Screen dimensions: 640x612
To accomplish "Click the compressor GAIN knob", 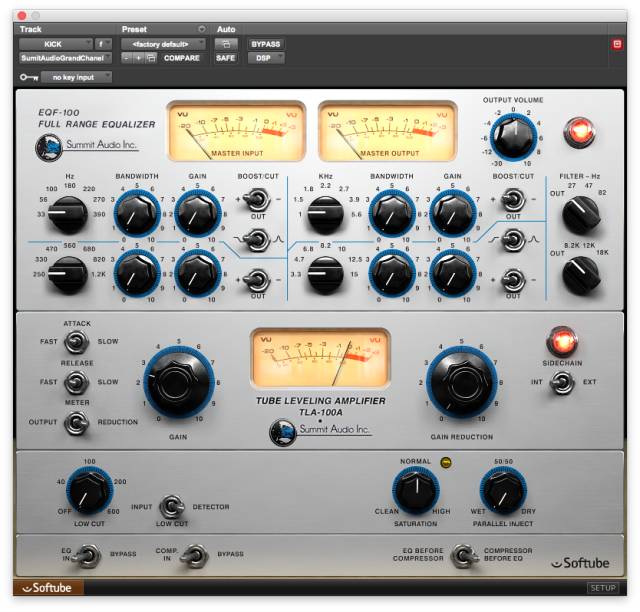I will click(178, 383).
